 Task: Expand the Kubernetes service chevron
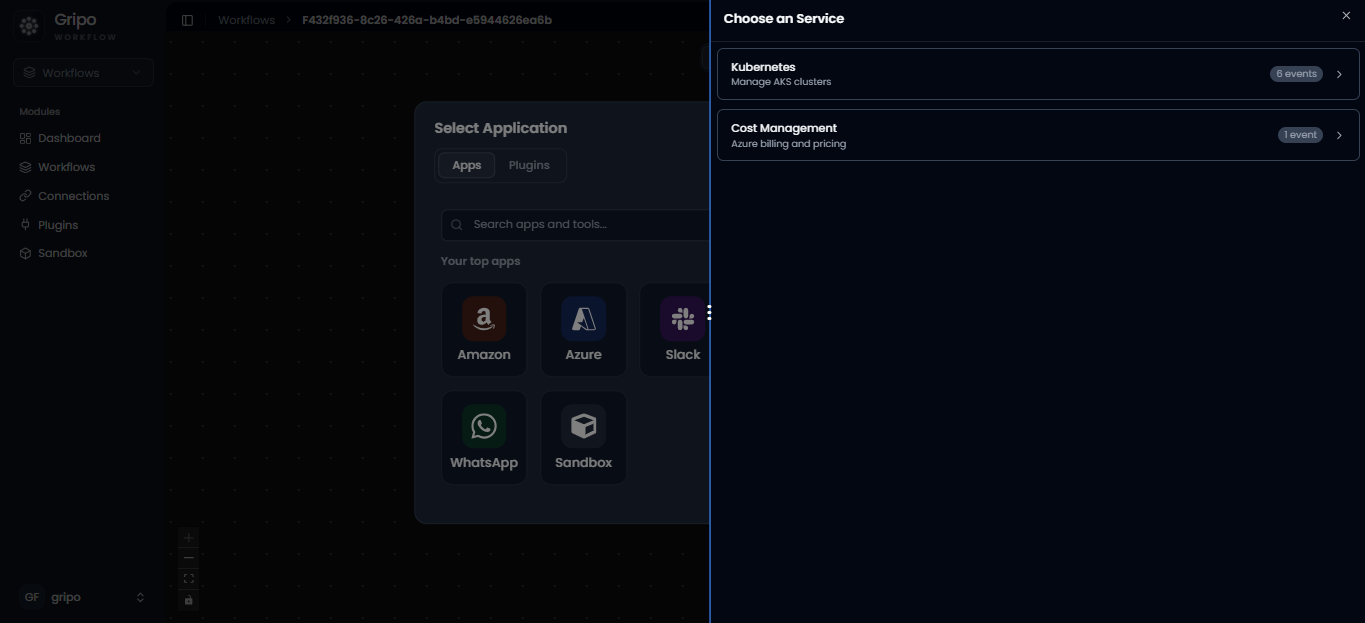click(1339, 74)
